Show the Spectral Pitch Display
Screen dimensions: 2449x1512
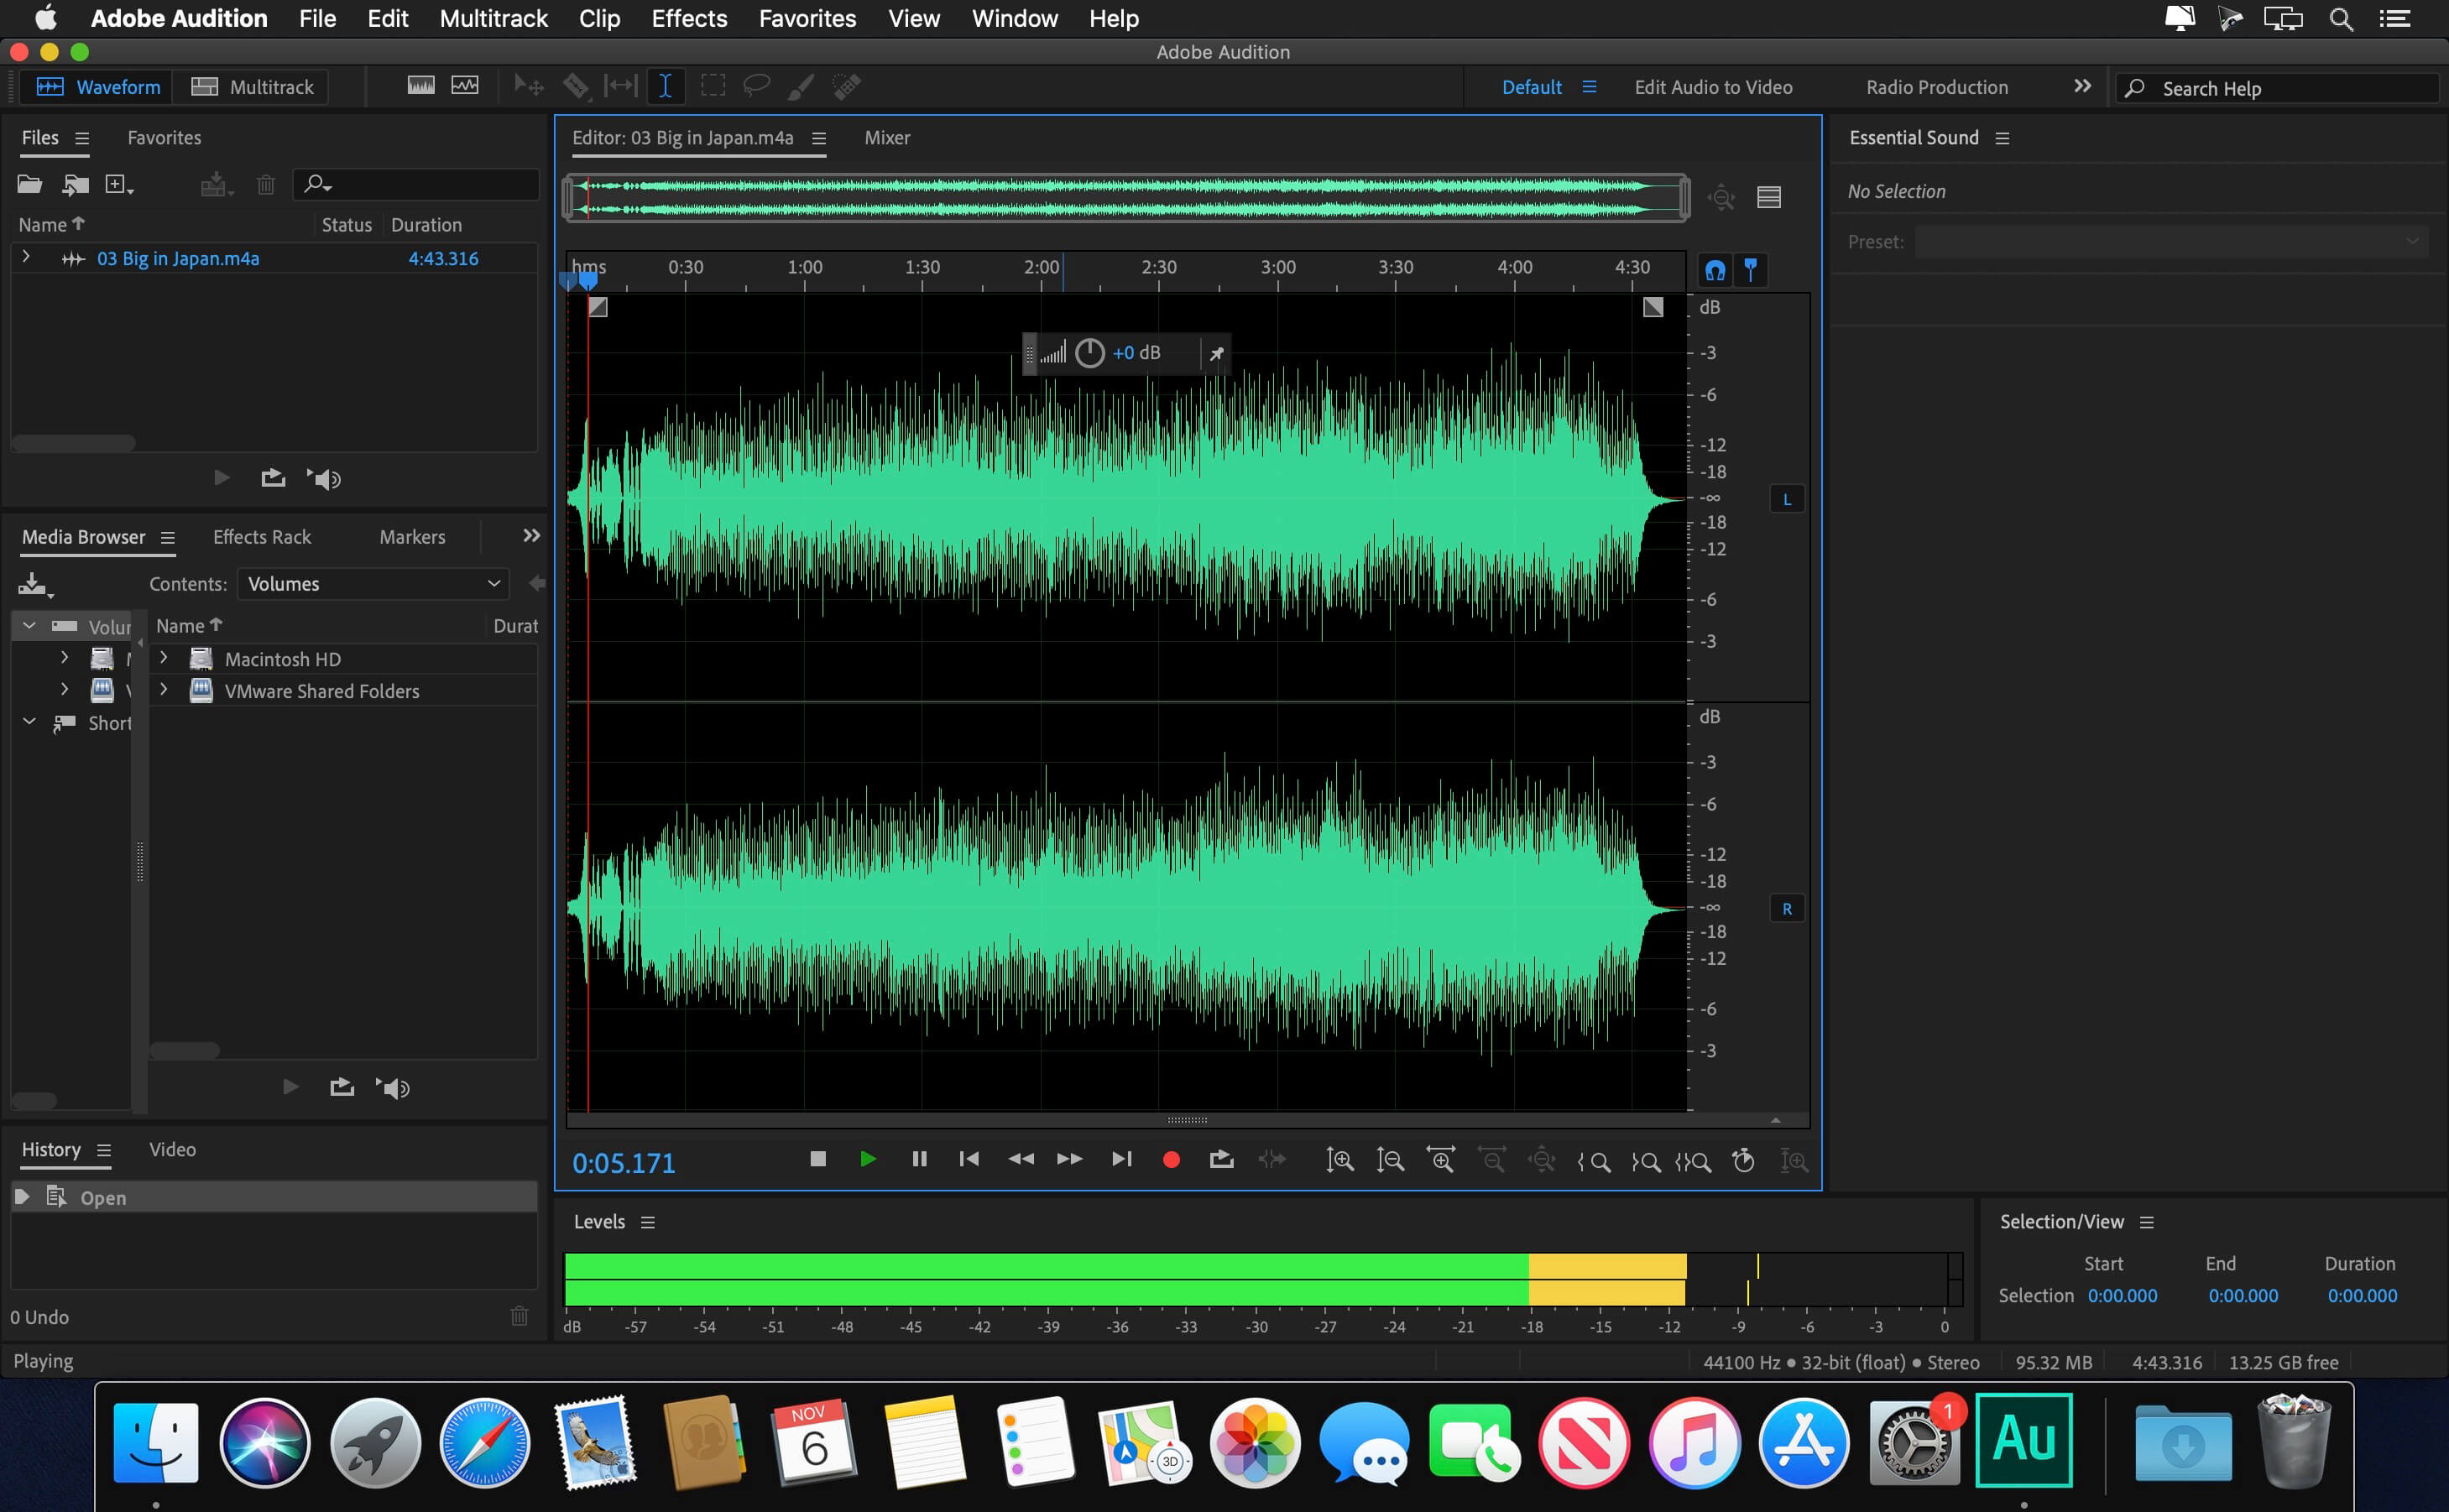tap(465, 86)
